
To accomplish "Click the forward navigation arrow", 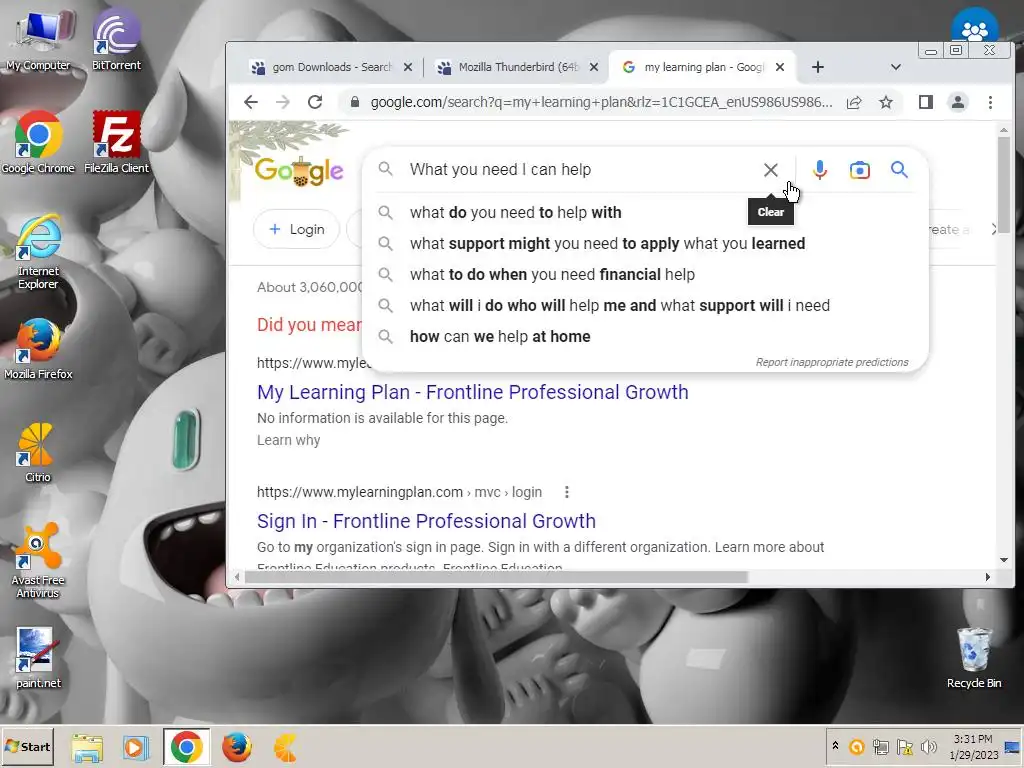I will pos(283,102).
